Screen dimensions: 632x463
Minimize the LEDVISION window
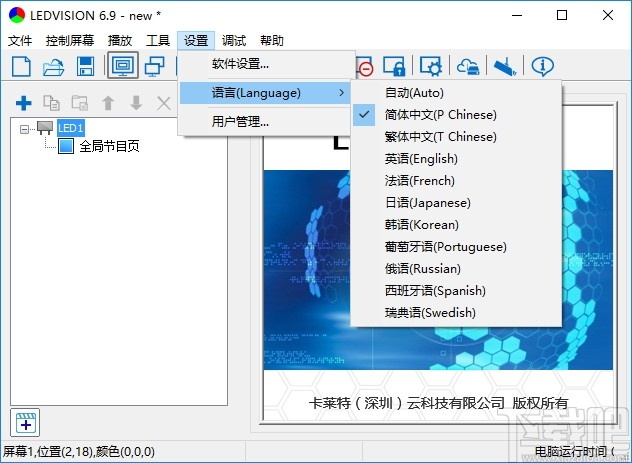(517, 15)
